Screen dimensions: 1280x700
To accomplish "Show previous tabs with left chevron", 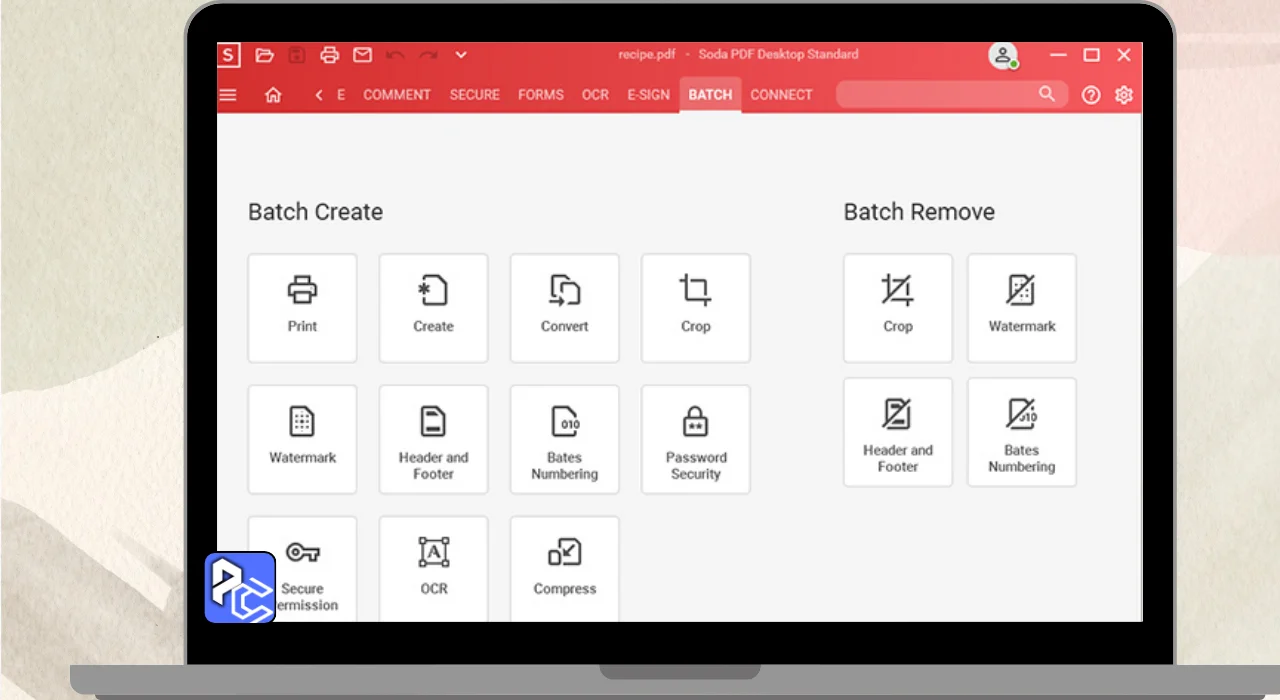I will pos(319,95).
